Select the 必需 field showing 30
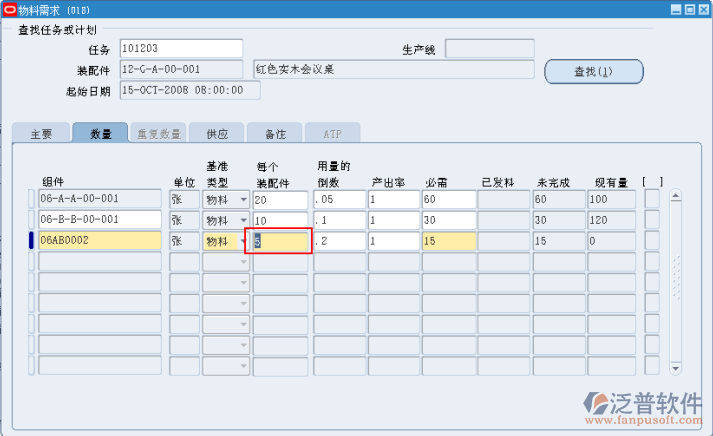 tap(448, 220)
